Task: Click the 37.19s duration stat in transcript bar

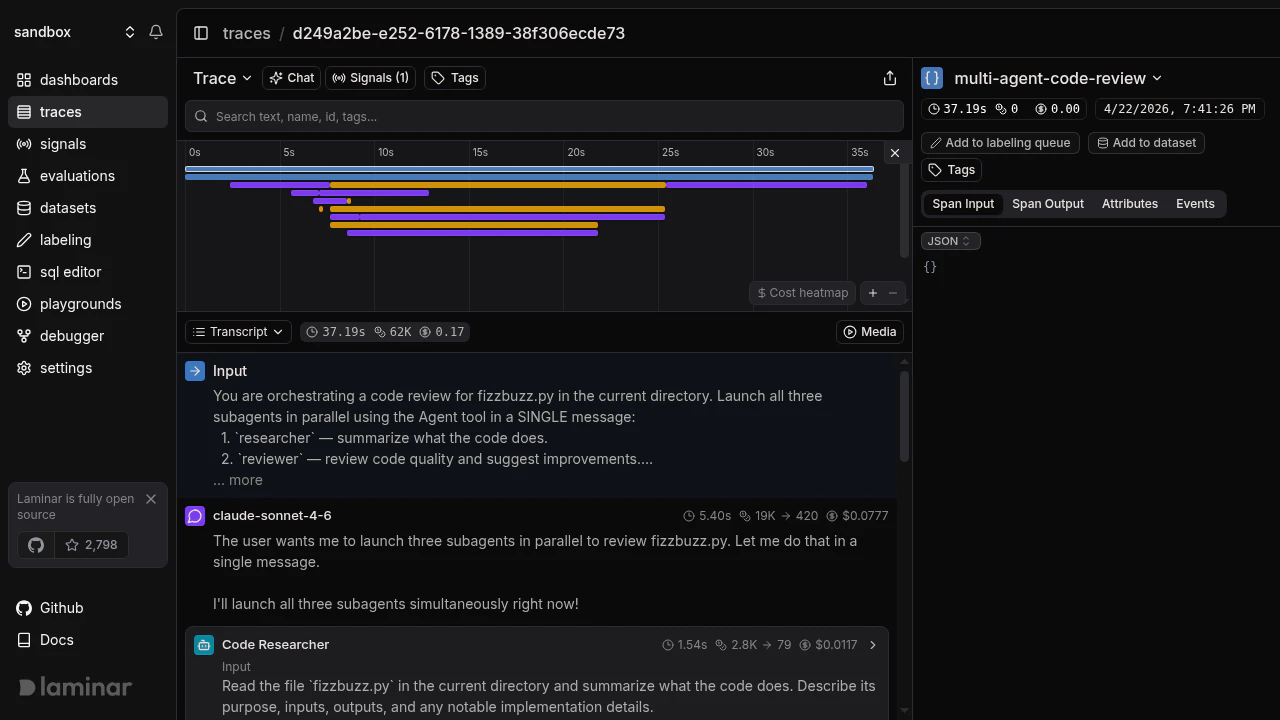Action: point(335,332)
